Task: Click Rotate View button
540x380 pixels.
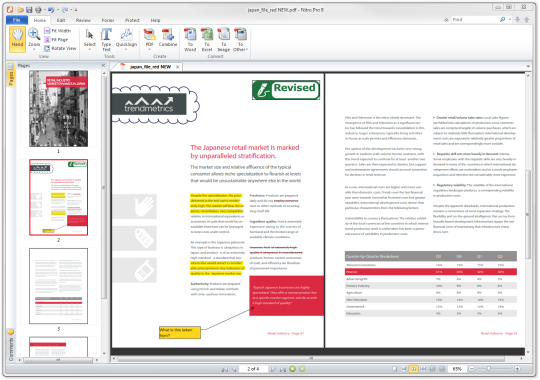Action: pos(60,49)
